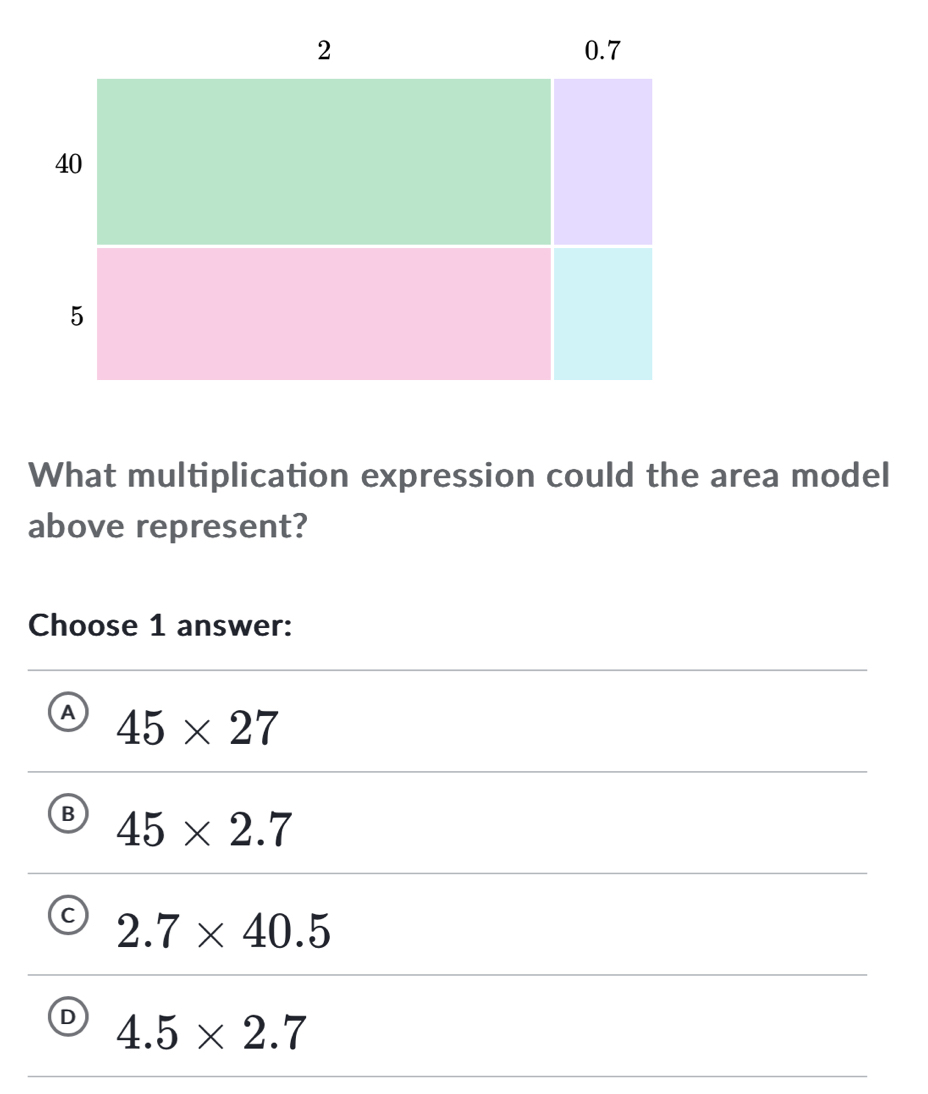Click the purple area model rectangle

tap(601, 162)
